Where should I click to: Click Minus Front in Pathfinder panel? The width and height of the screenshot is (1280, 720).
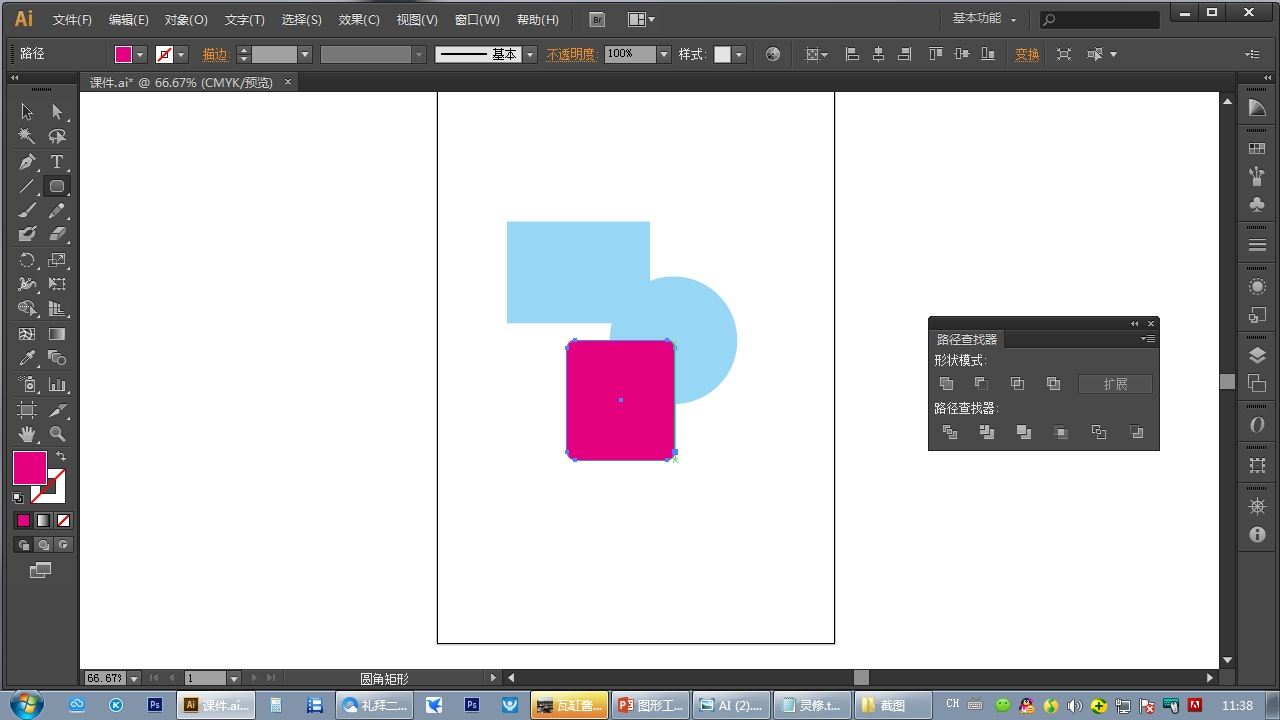pos(981,384)
